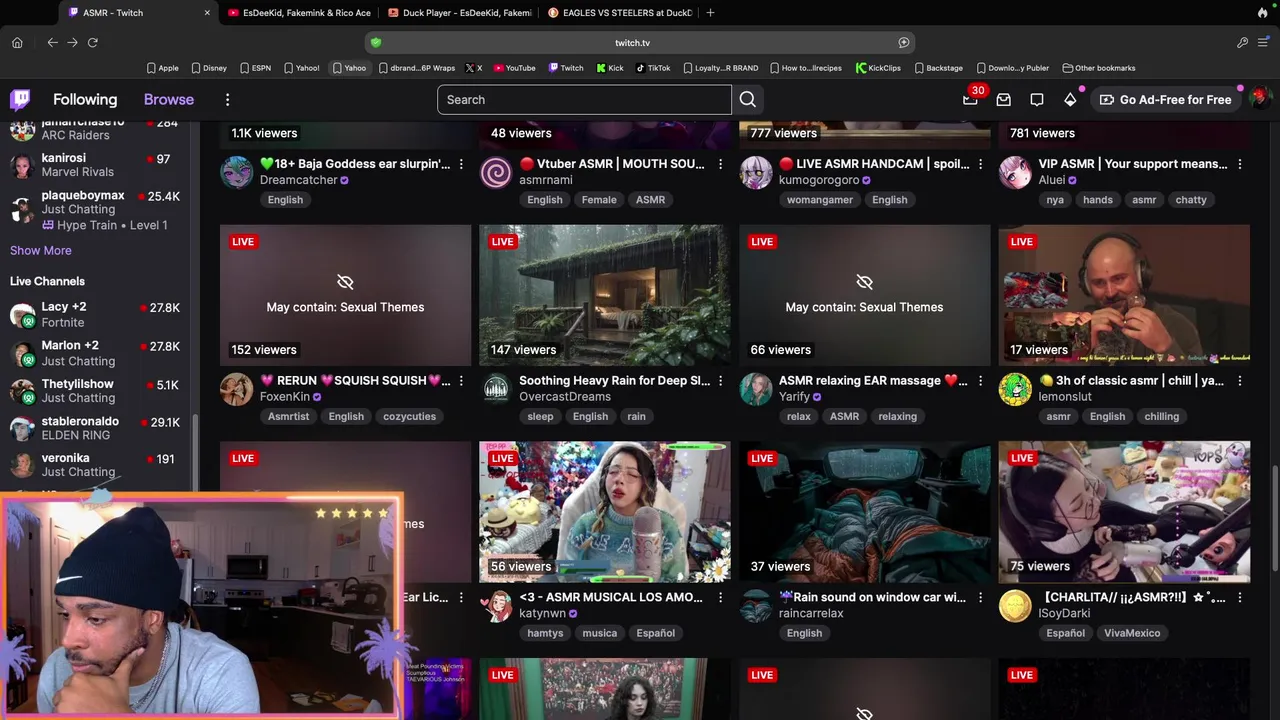Open ISoyDarki channel avatar
The image size is (1280, 720).
pos(1015,606)
